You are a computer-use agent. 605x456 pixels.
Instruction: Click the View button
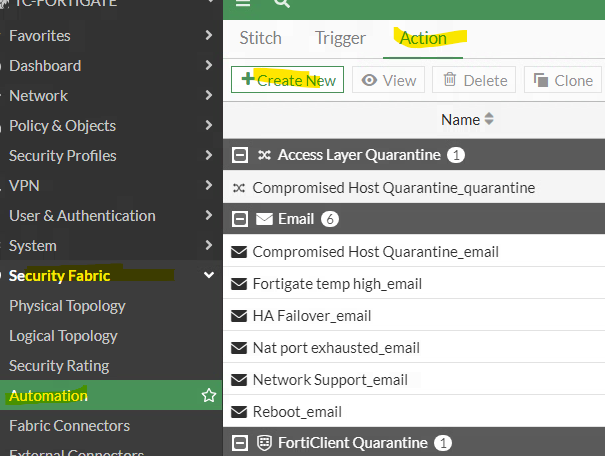(x=389, y=80)
